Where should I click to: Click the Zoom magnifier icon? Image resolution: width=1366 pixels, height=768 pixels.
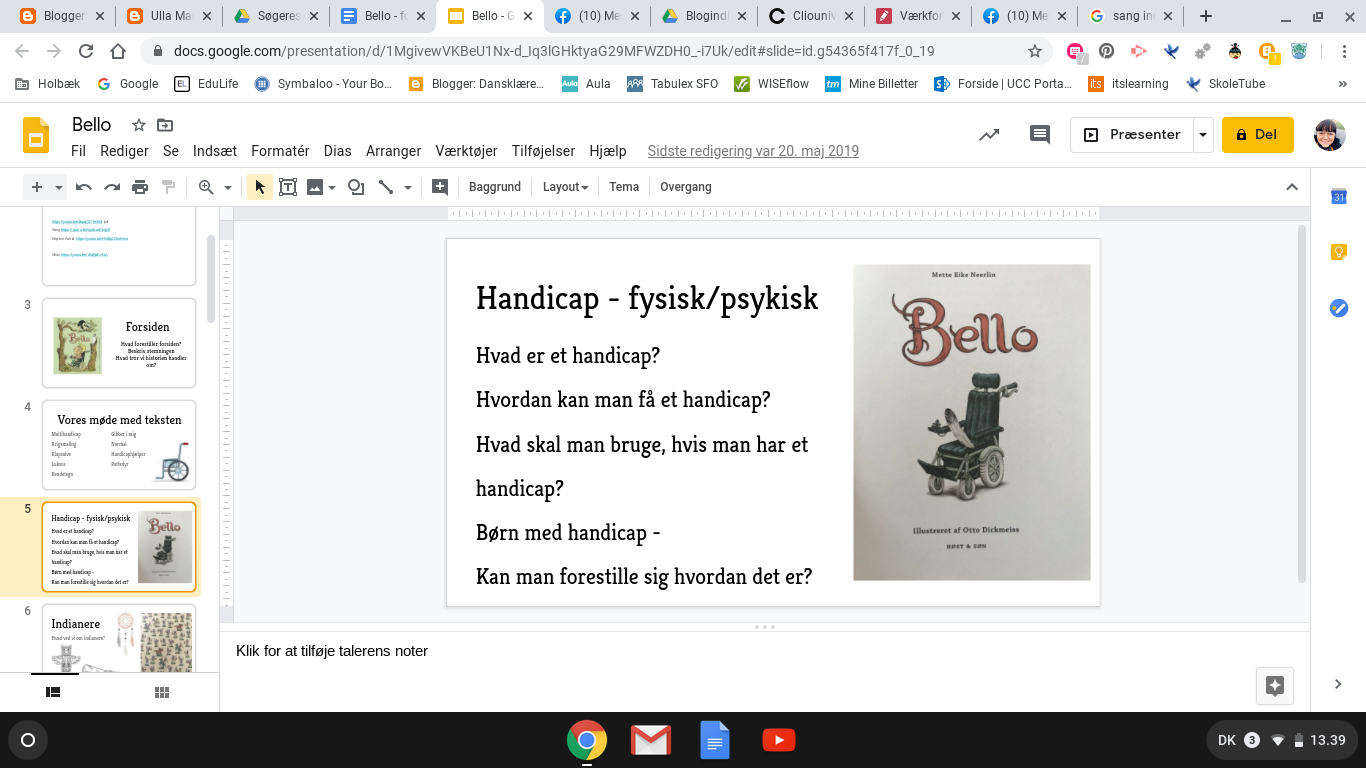(x=206, y=187)
